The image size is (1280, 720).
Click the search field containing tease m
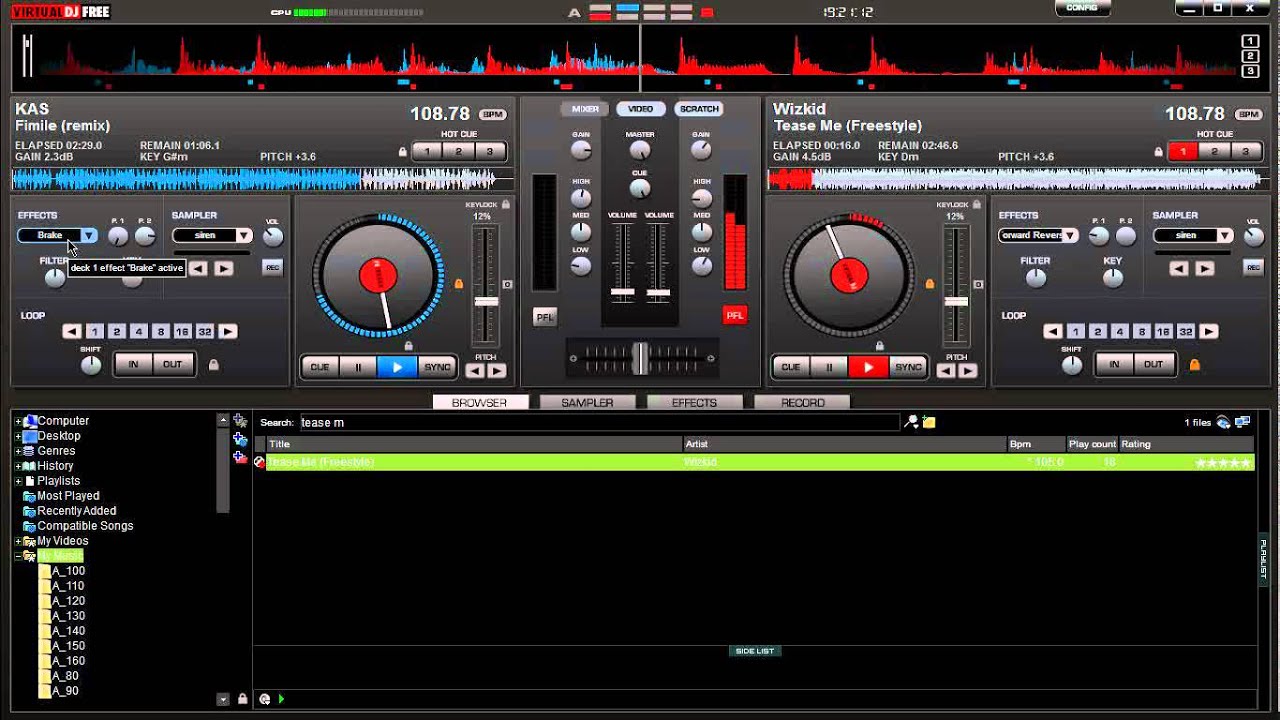pyautogui.click(x=598, y=423)
